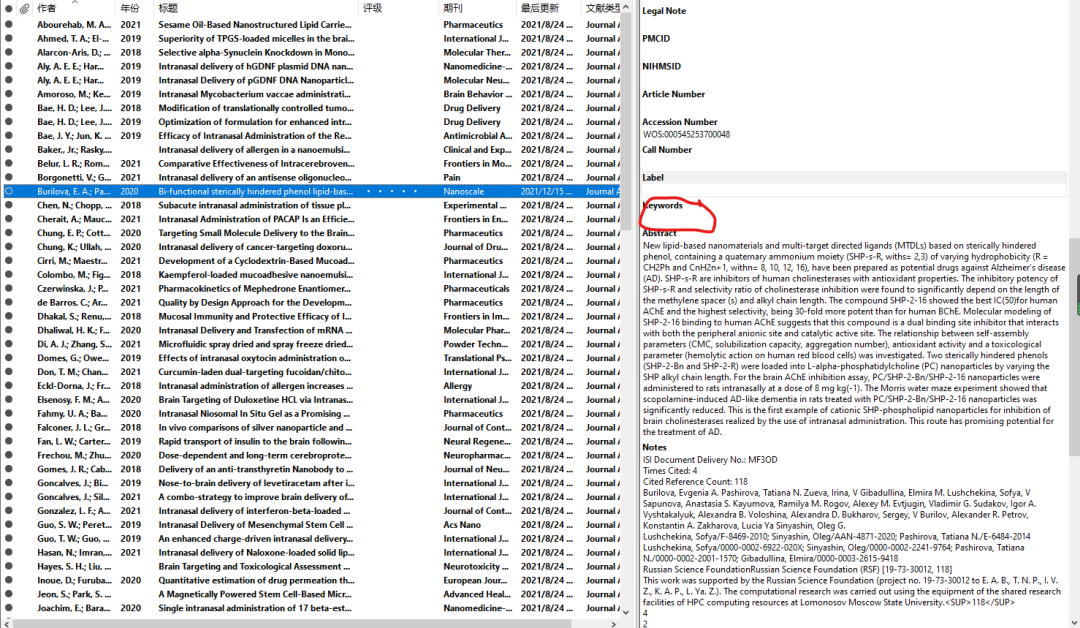Click into the Label field
The image size is (1080, 628).
853,190
